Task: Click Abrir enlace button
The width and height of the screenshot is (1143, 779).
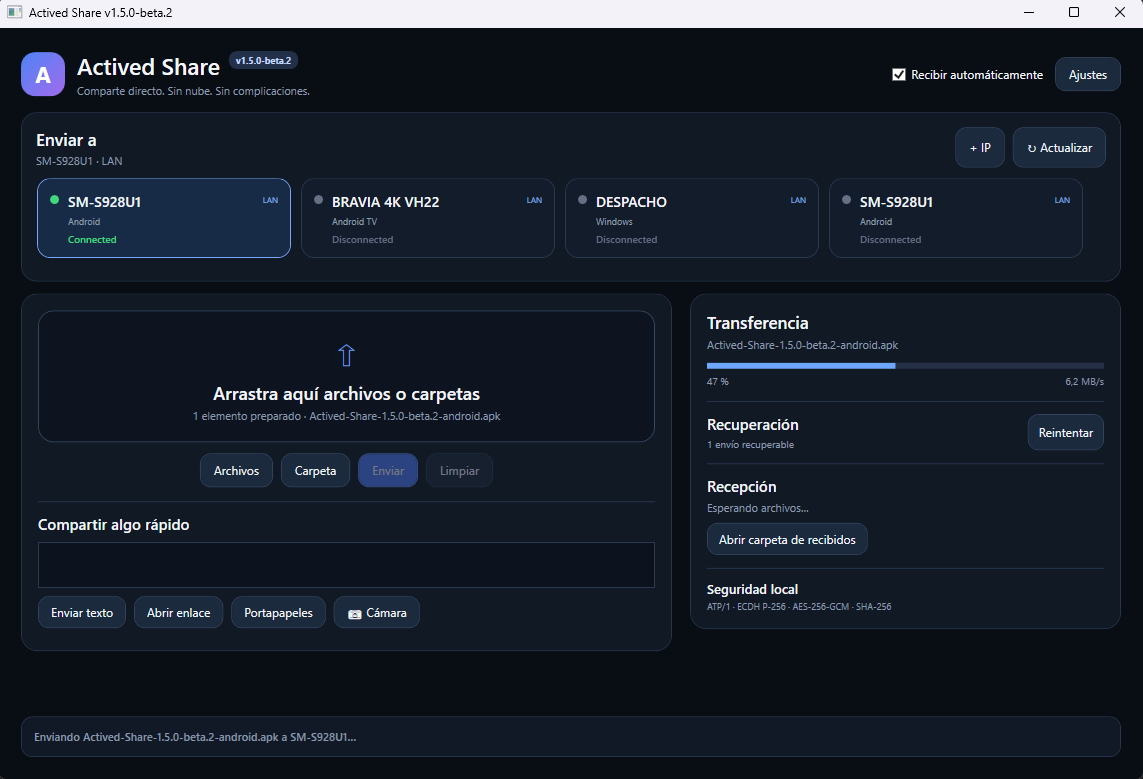Action: (x=179, y=613)
